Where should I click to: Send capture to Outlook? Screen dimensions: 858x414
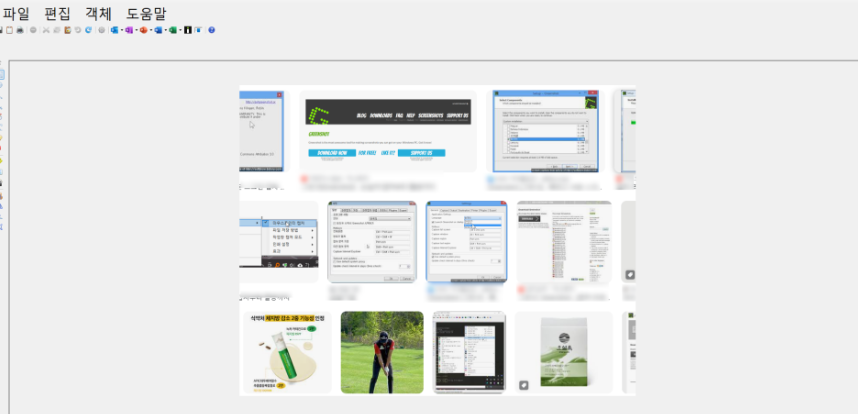tap(114, 30)
